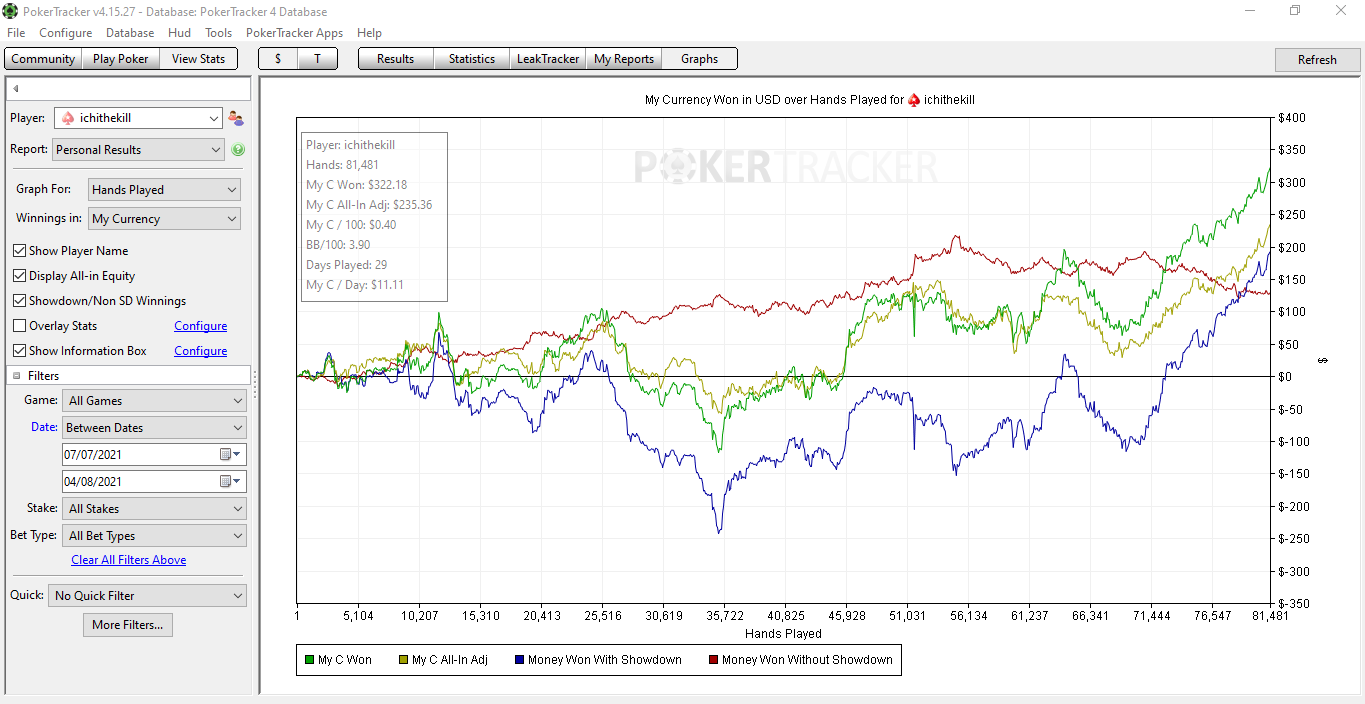The width and height of the screenshot is (1365, 704).
Task: Enable the Overlay Stats checkbox
Action: click(19, 326)
